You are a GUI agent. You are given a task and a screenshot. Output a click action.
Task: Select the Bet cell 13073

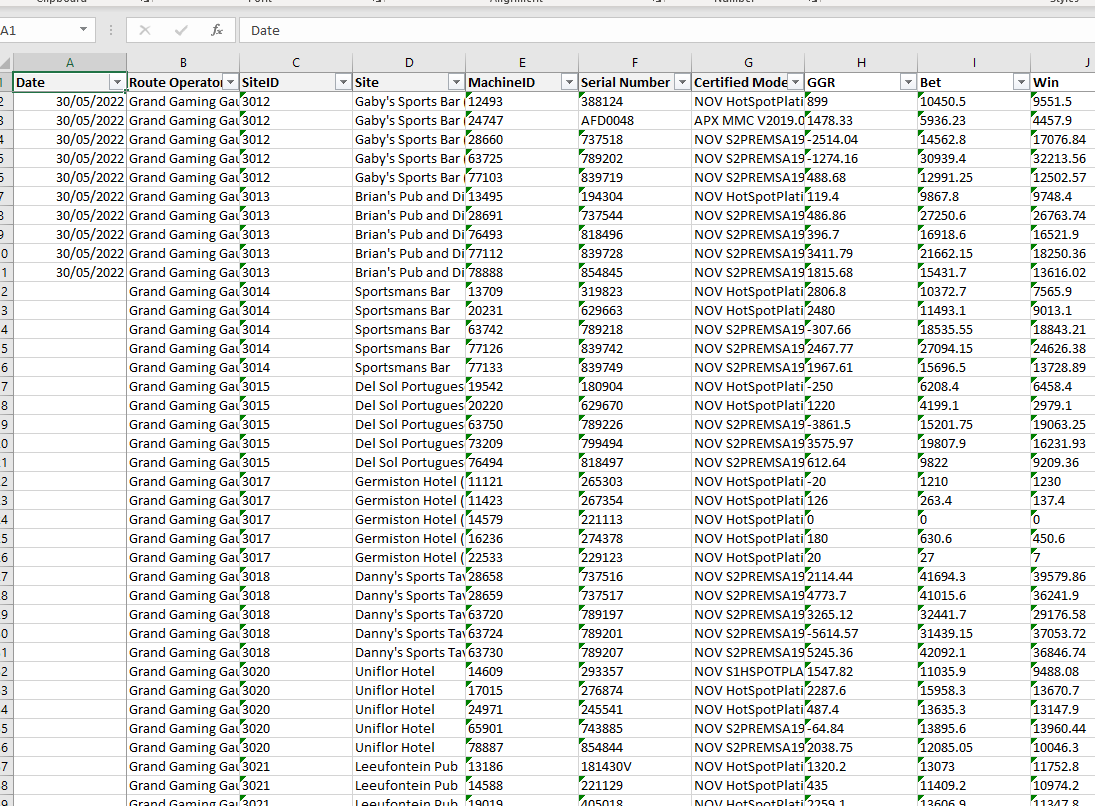(x=974, y=766)
